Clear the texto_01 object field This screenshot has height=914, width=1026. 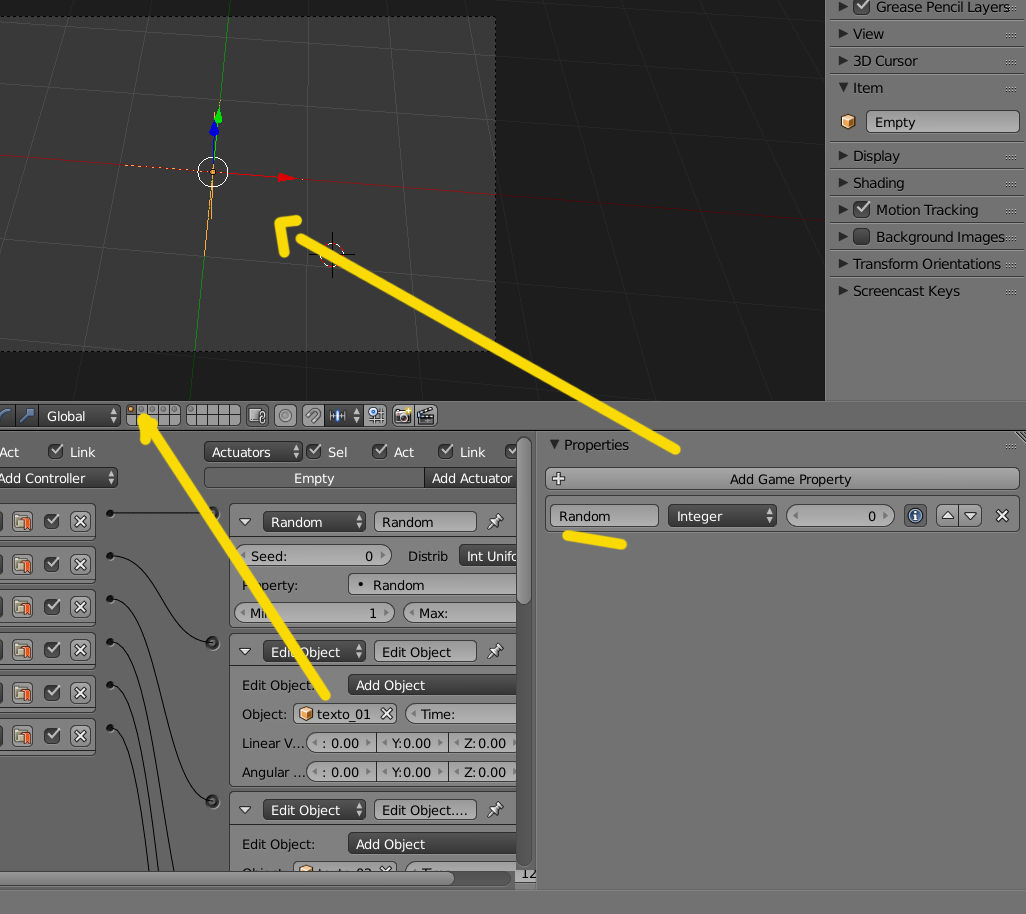387,713
